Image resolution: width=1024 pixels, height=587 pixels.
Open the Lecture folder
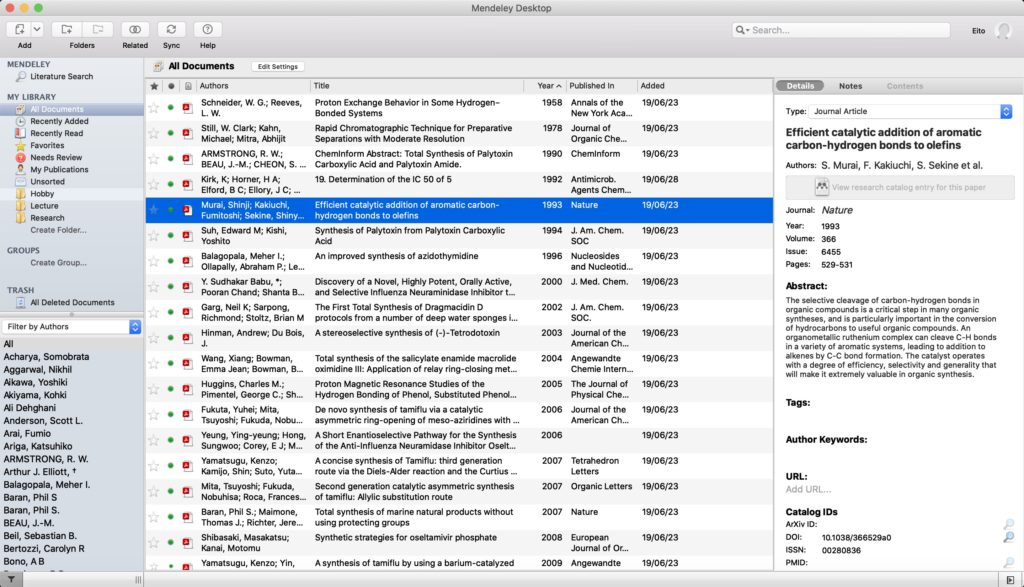pyautogui.click(x=44, y=206)
